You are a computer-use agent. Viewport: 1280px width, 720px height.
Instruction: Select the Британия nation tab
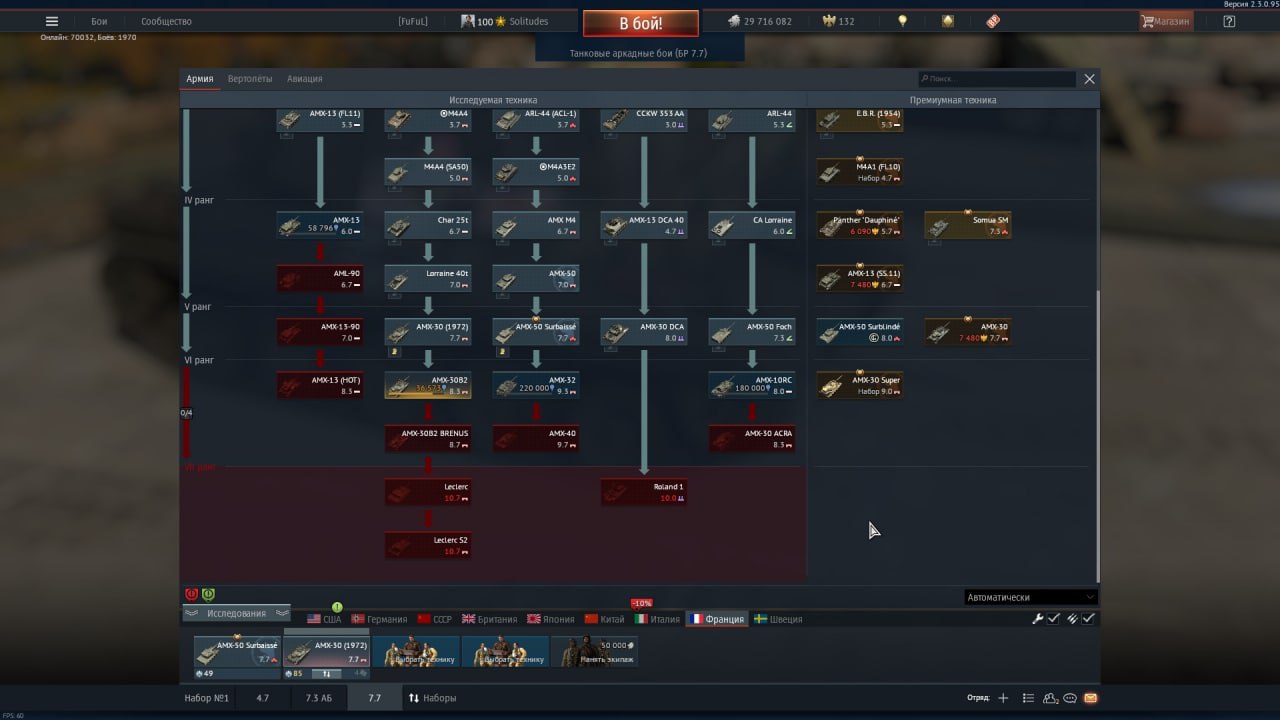490,619
